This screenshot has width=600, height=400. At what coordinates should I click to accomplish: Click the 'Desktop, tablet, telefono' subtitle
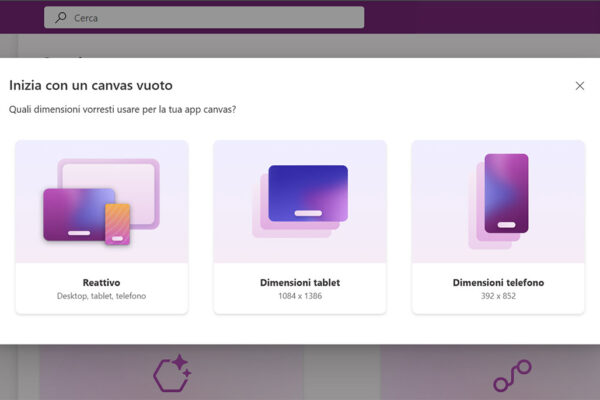[101, 296]
